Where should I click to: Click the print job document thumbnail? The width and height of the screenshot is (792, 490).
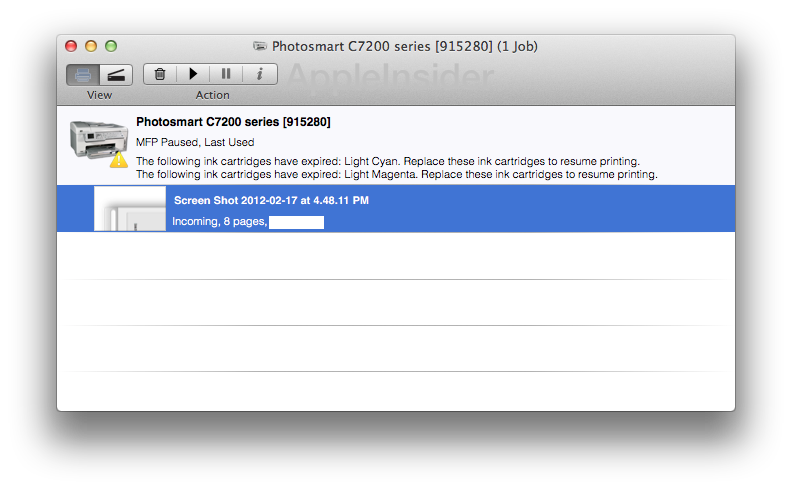point(130,210)
